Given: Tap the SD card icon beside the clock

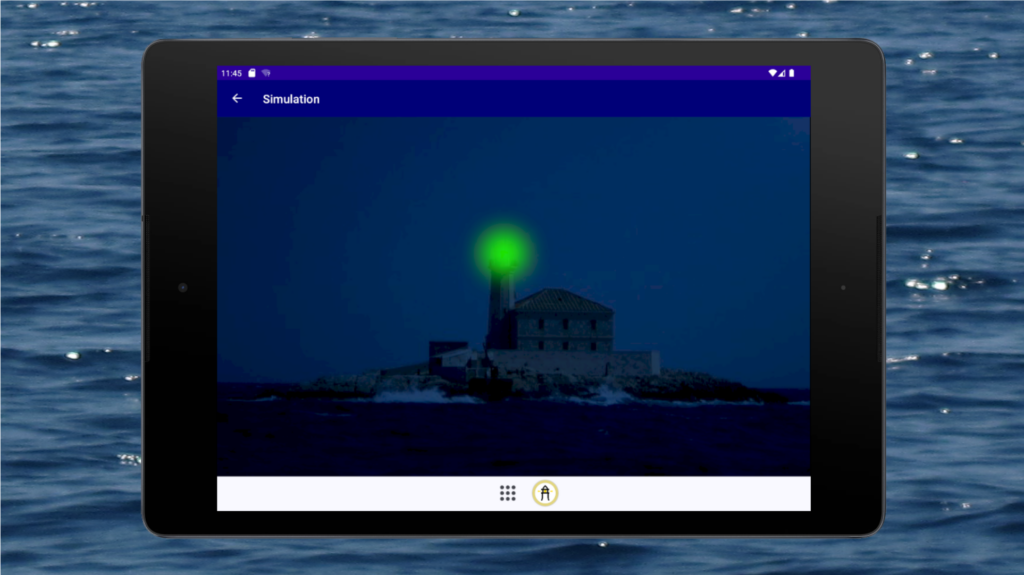Looking at the screenshot, I should click(x=253, y=73).
